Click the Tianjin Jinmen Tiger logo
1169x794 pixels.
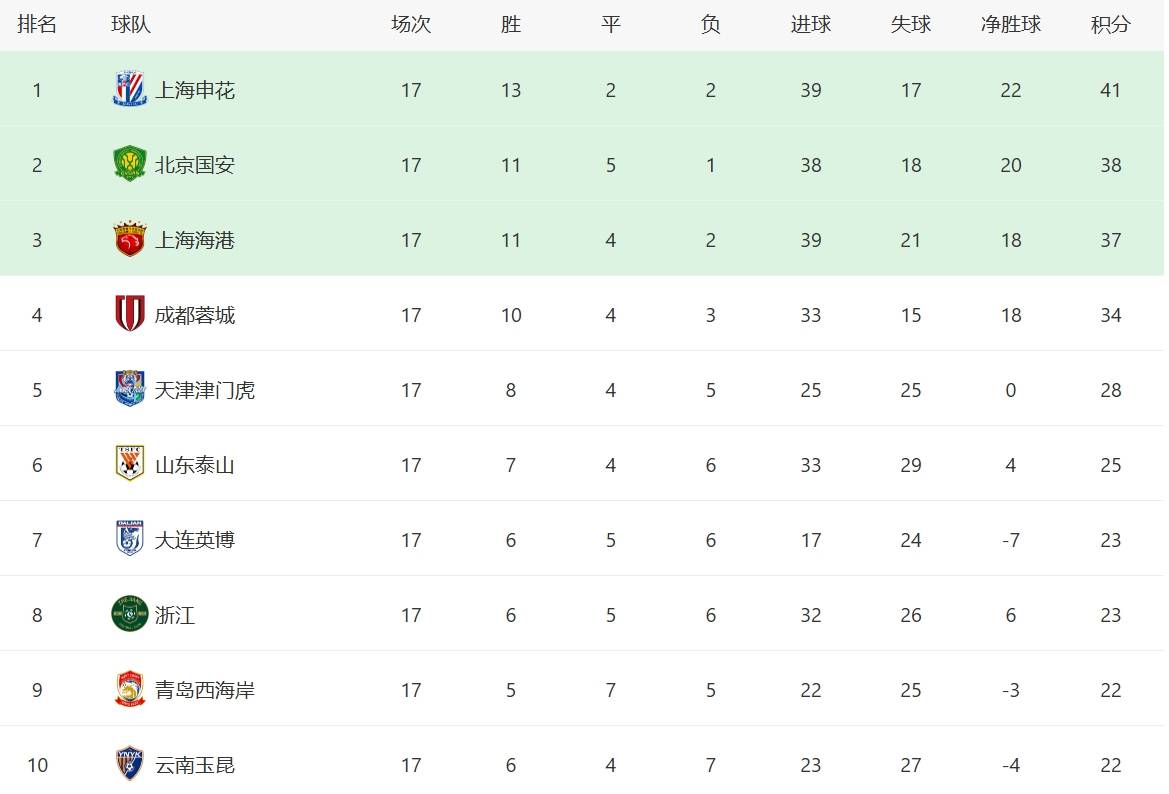[x=129, y=390]
